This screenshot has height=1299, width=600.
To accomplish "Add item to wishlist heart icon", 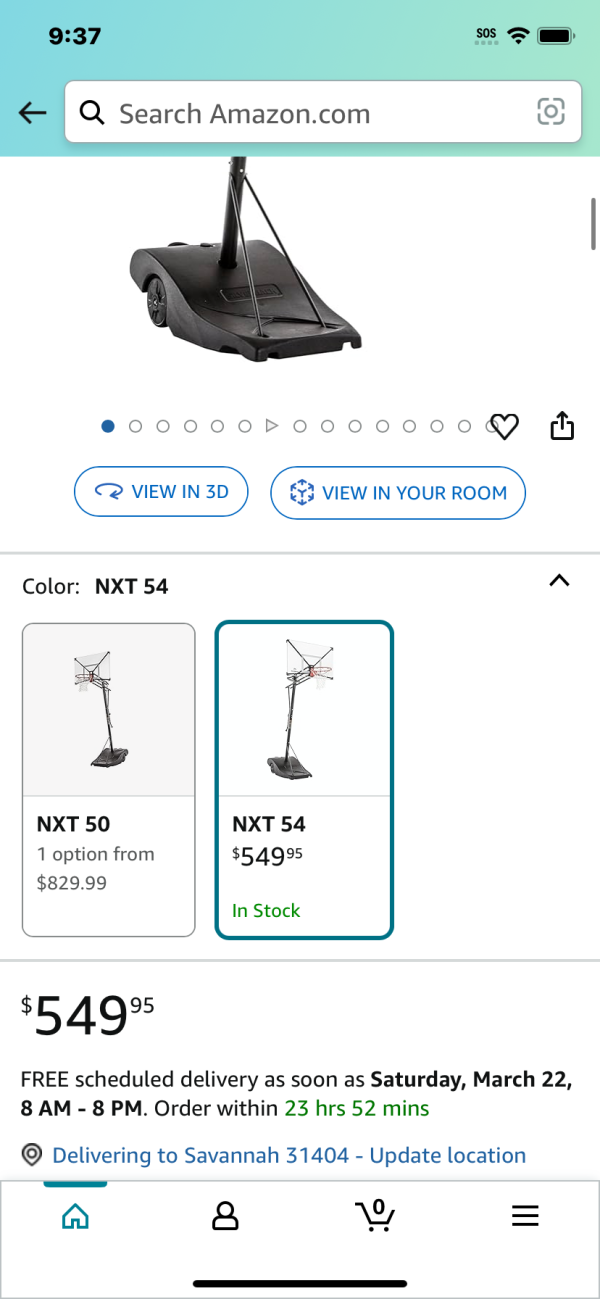I will pos(505,427).
